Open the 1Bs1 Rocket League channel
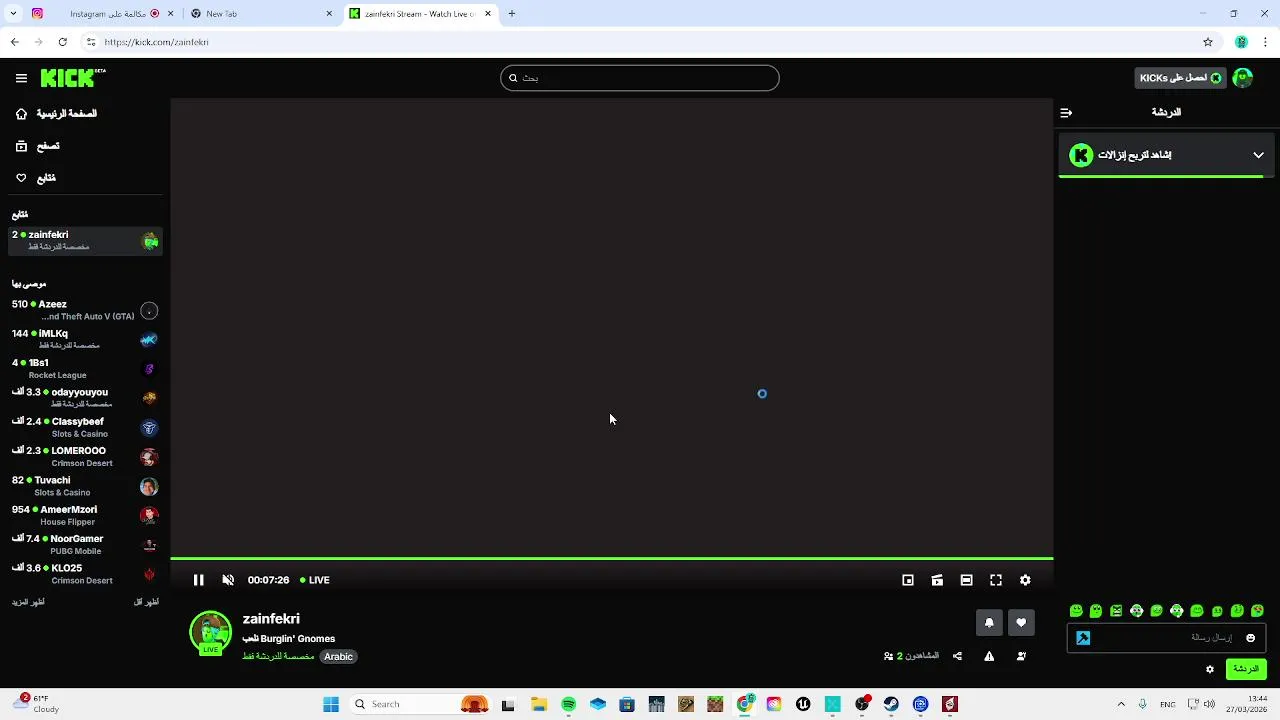The height and width of the screenshot is (720, 1280). click(x=85, y=369)
